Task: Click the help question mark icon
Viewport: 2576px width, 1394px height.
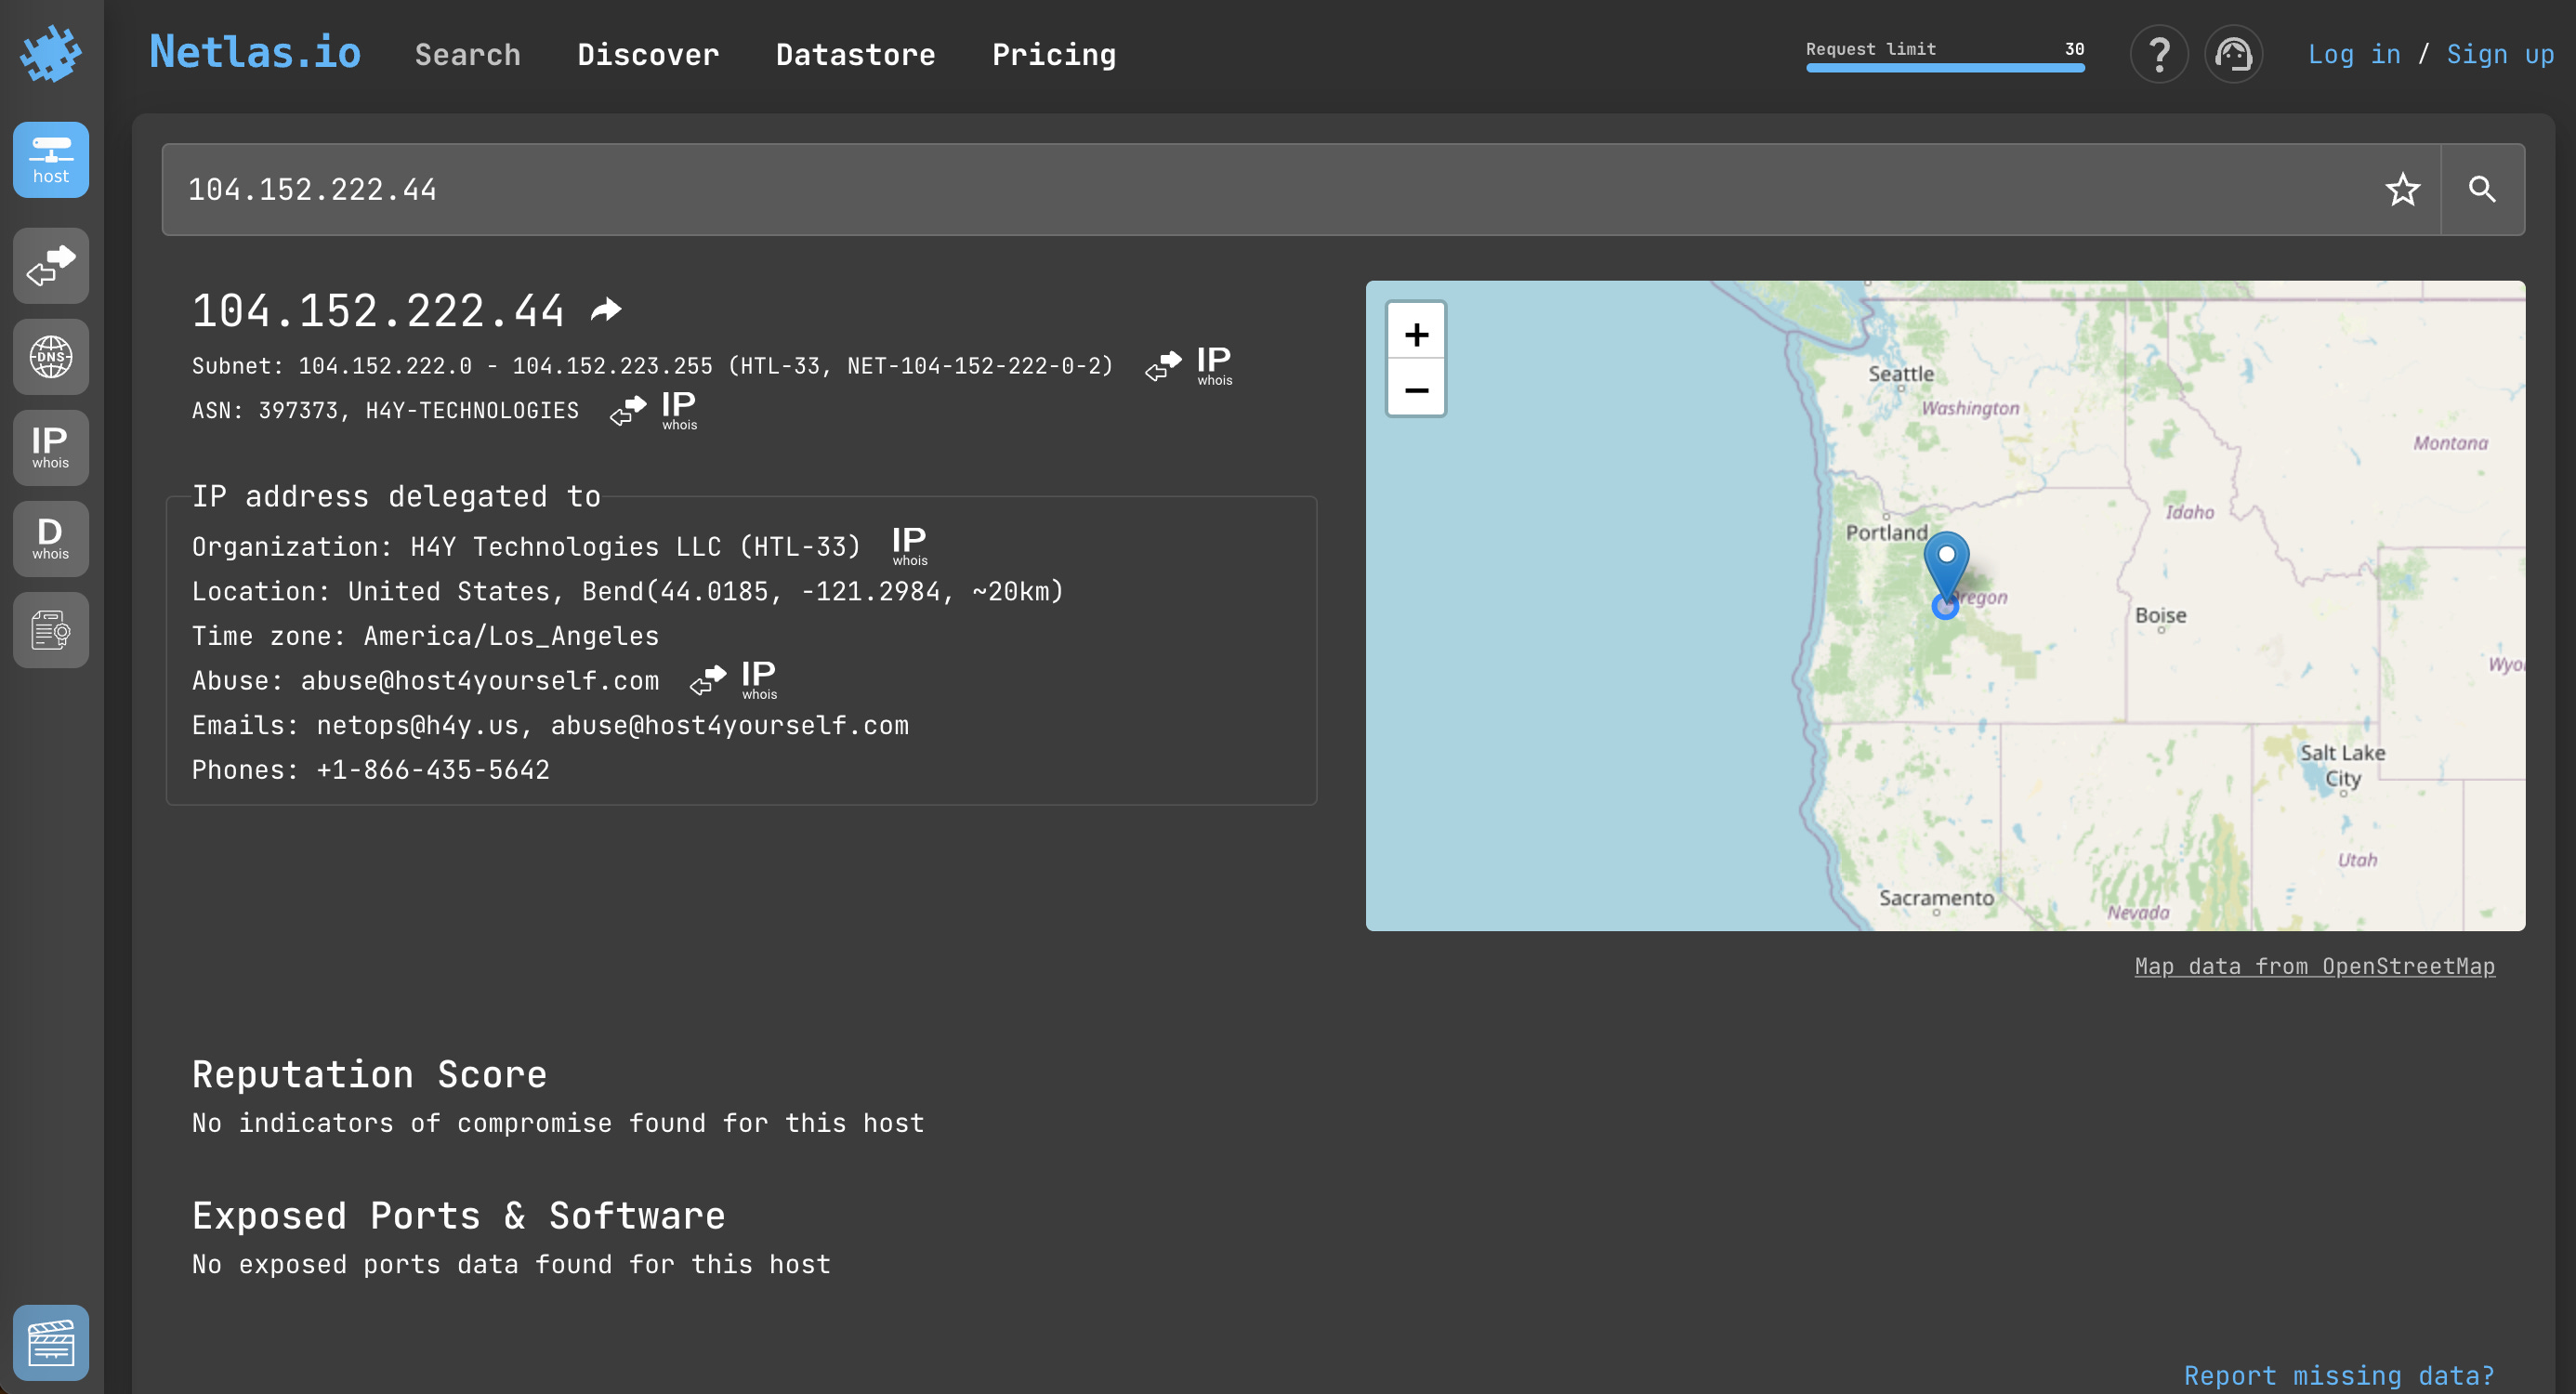Action: 2159,54
